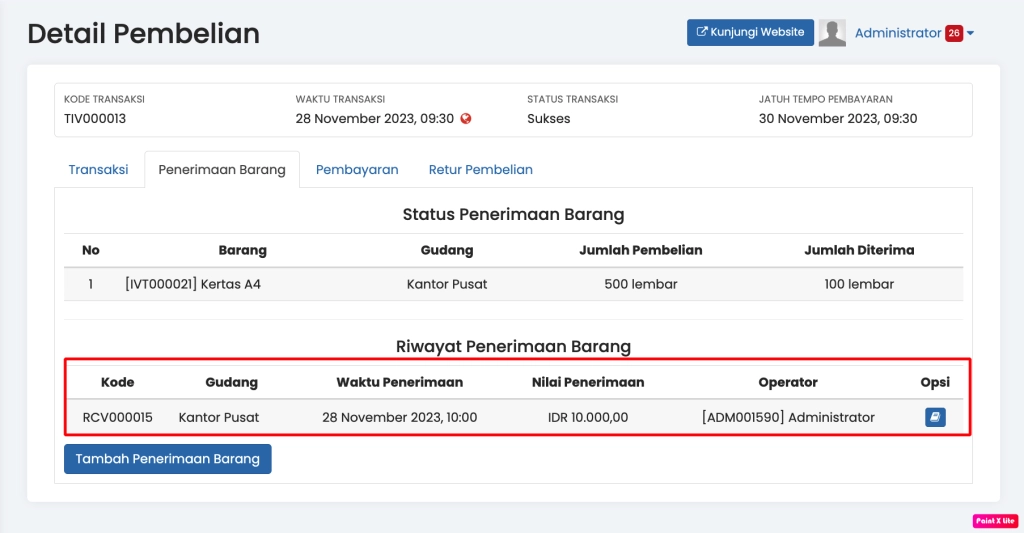Click the Paint X lite badge
This screenshot has height=533, width=1024.
click(x=994, y=521)
